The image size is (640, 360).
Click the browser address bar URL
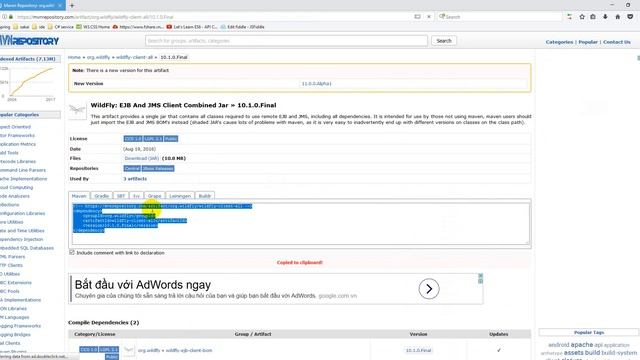(x=96, y=17)
